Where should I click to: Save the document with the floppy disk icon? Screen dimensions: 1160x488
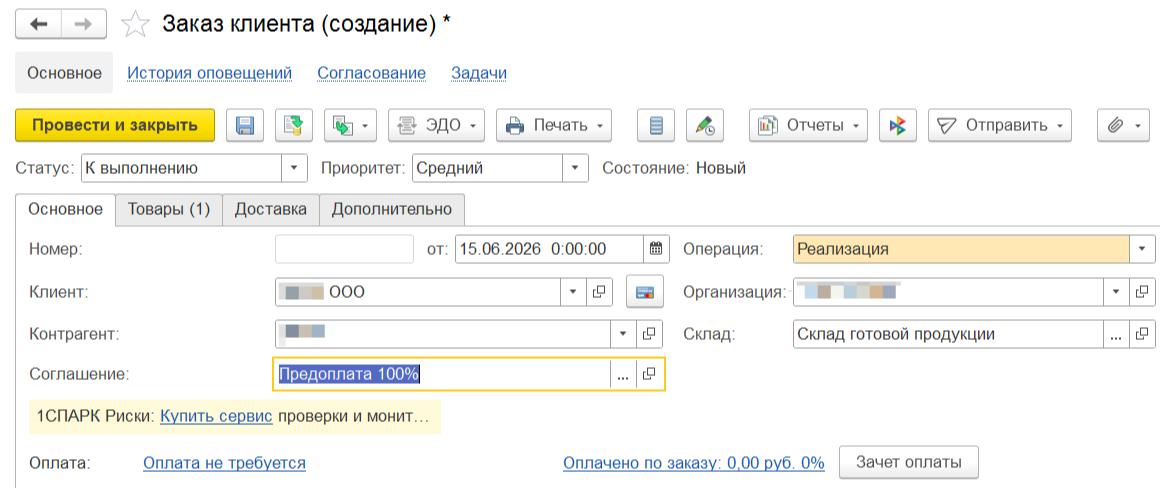tap(245, 126)
